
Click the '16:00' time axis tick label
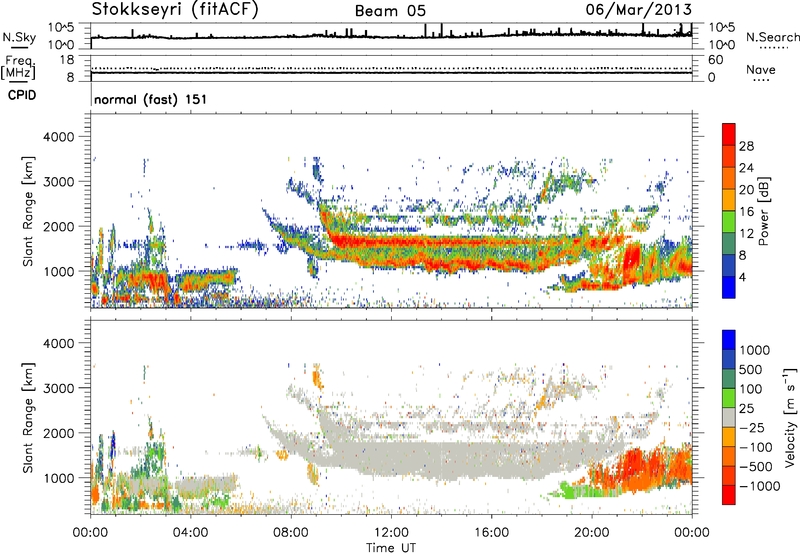(491, 533)
